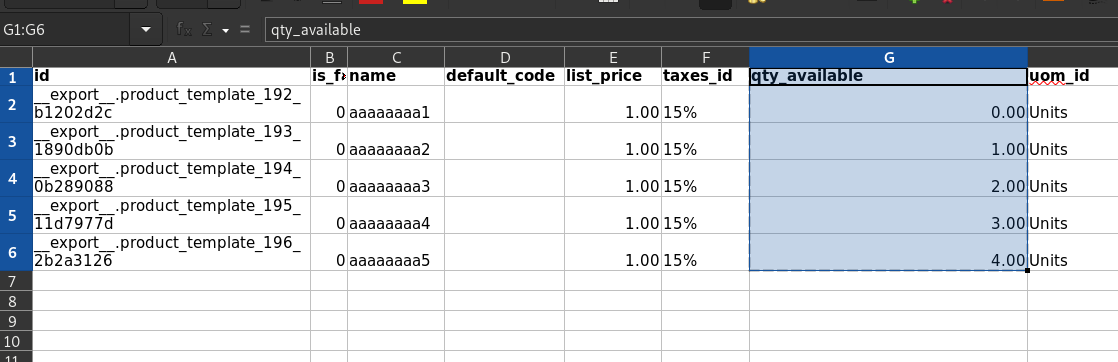Select cell with product_template_192_b1202d2c
1118x362 pixels.
[171, 104]
